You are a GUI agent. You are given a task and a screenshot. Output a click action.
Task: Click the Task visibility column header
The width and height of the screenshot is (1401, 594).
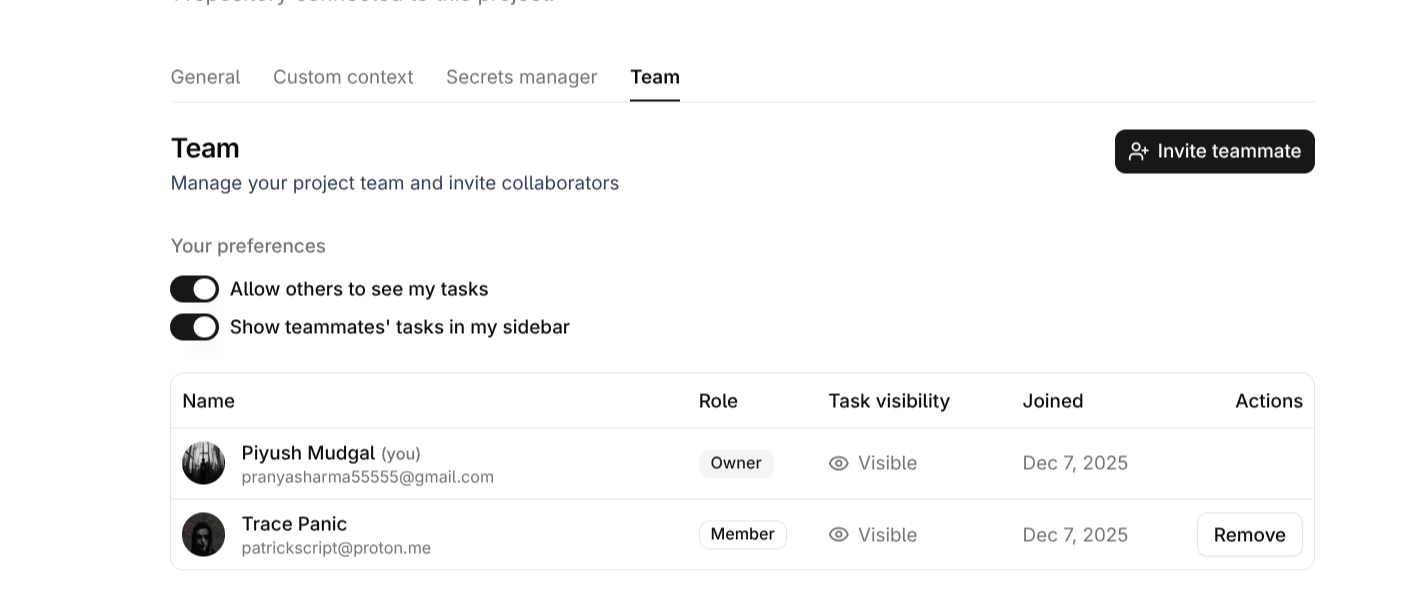(889, 401)
